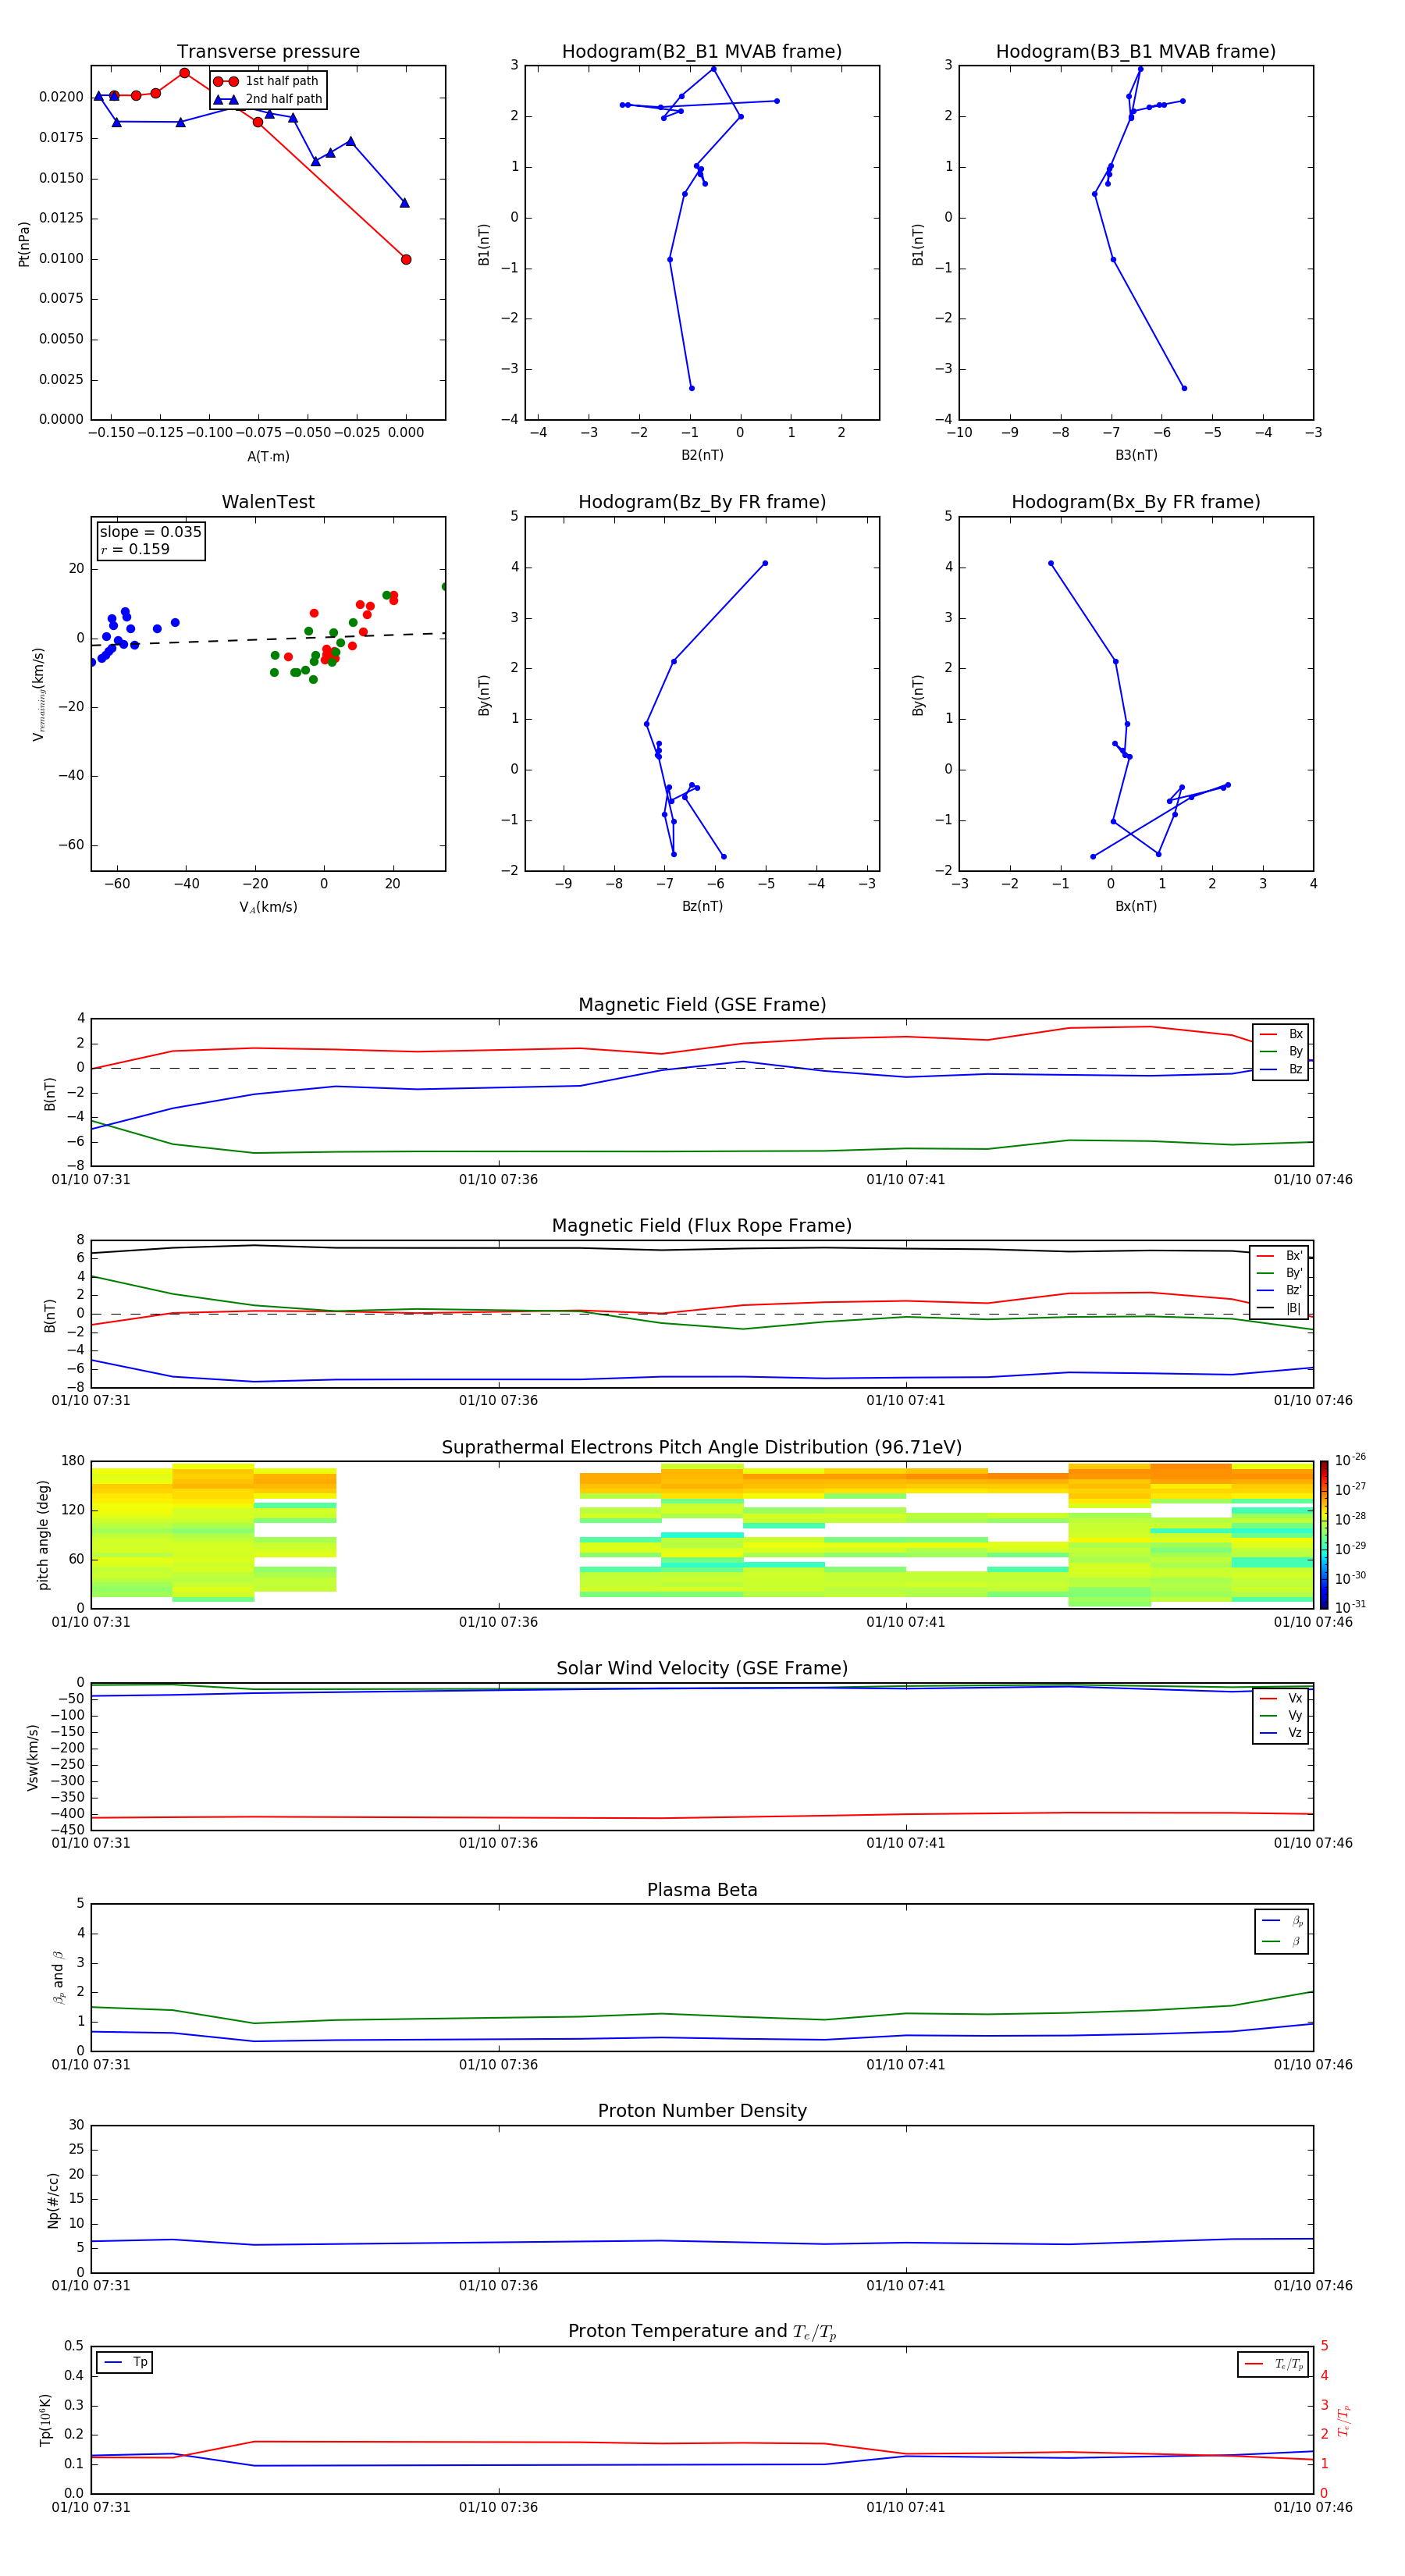
Task: Click the 'Magnetic Field (GSE Frame)' title
Action: (x=702, y=1005)
